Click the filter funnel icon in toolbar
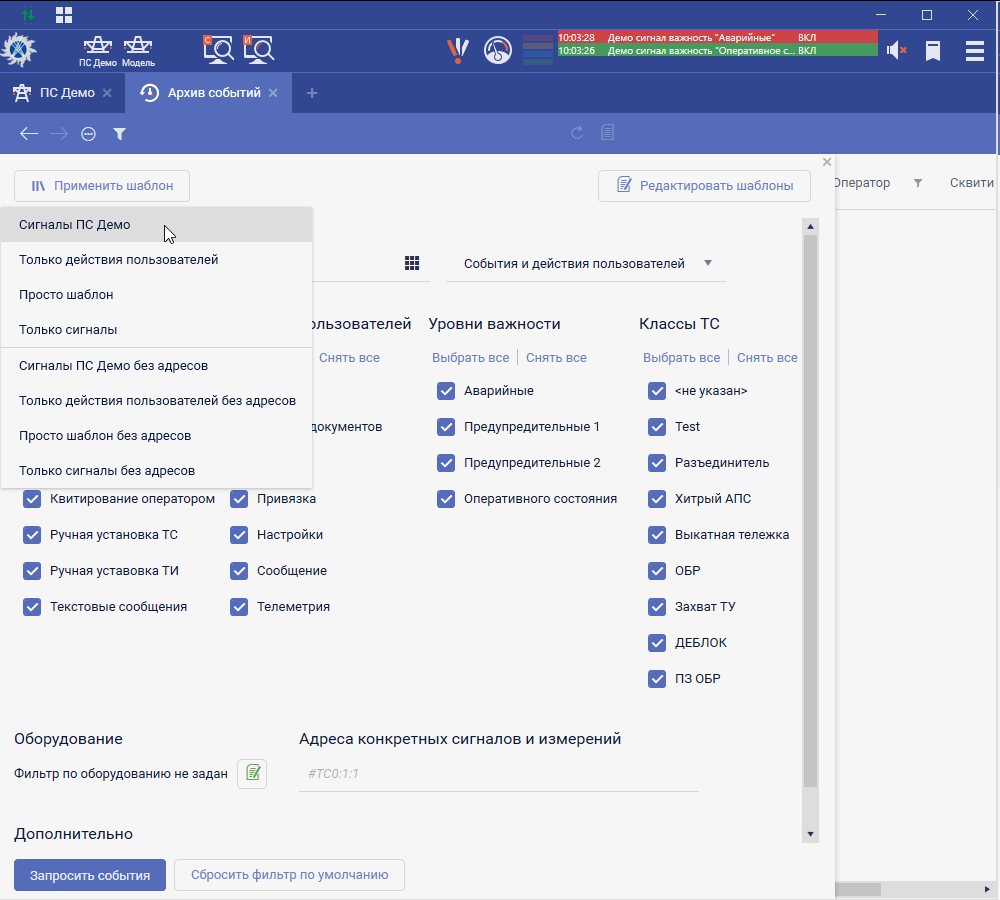 119,133
